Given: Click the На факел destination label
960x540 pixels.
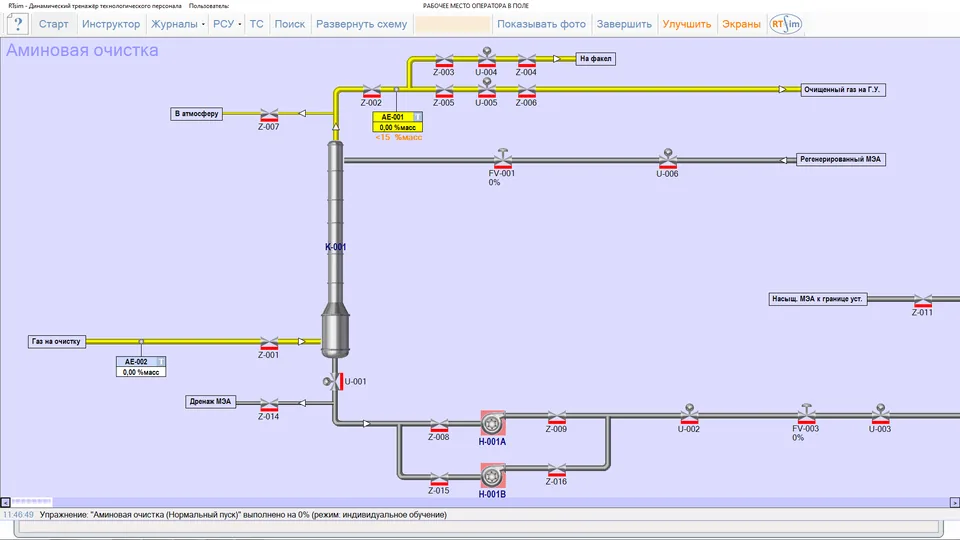Looking at the screenshot, I should pyautogui.click(x=596, y=59).
